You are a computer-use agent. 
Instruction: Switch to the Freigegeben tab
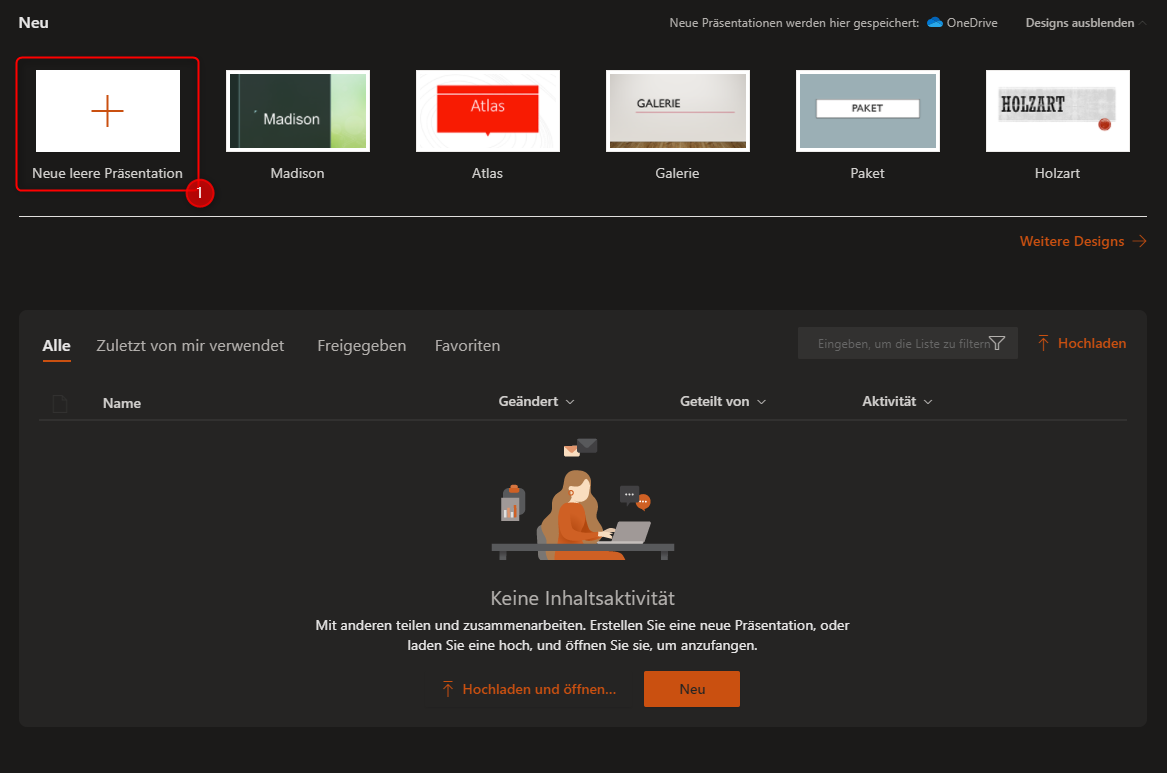coord(361,346)
